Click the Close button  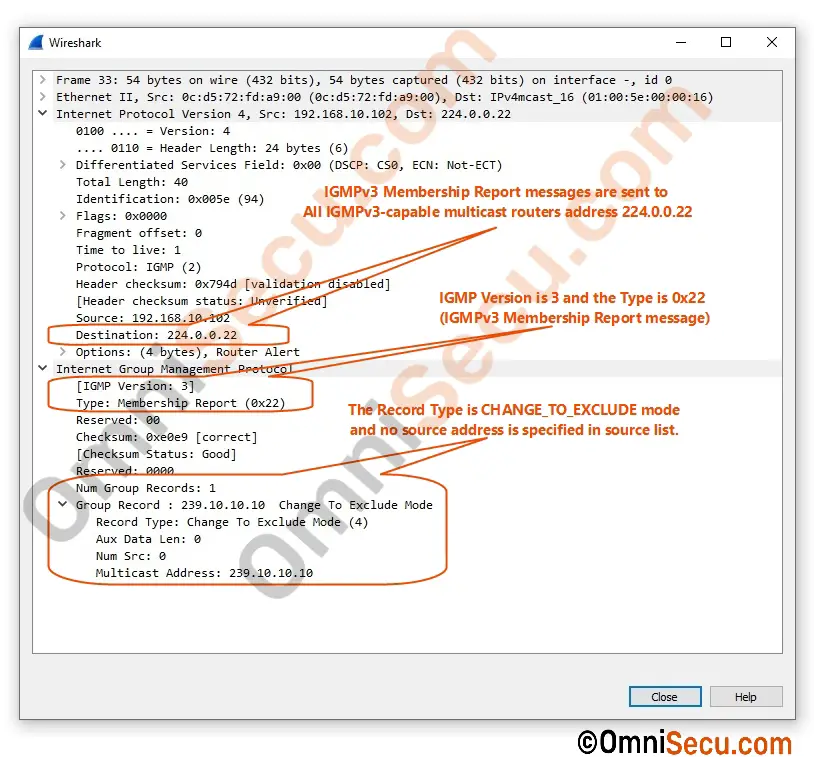pos(664,696)
